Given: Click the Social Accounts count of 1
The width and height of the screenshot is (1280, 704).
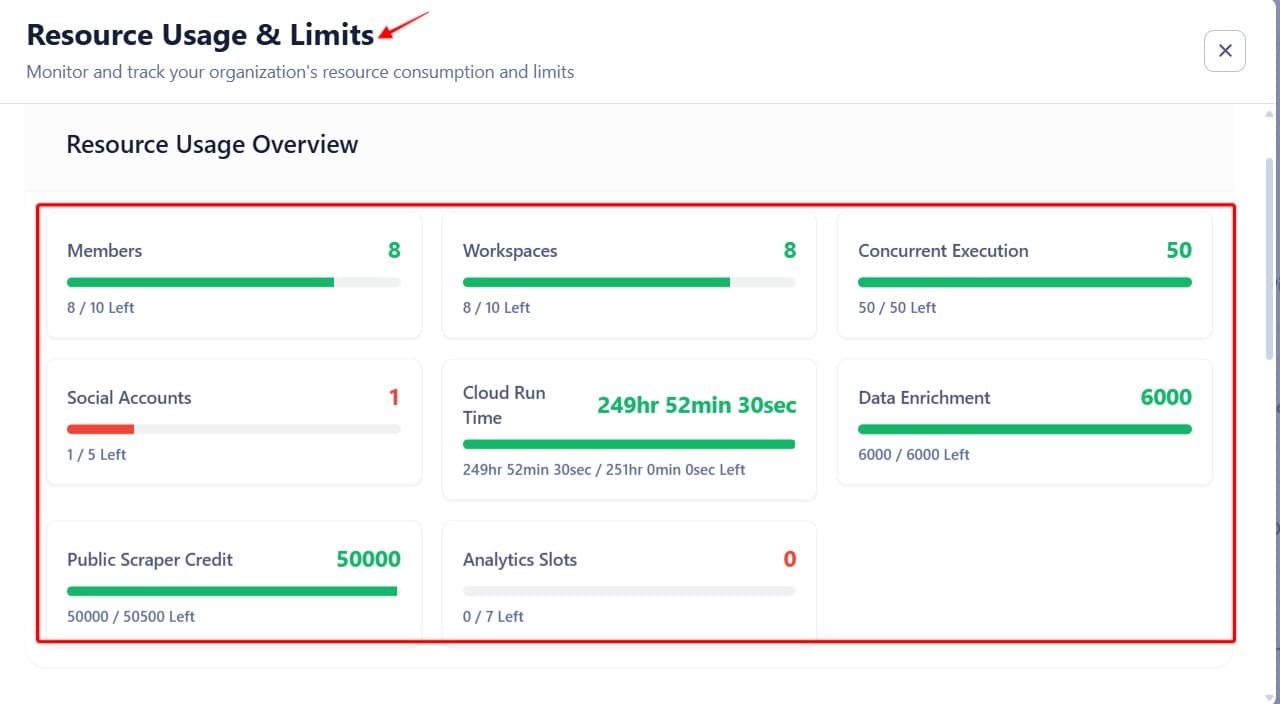Looking at the screenshot, I should (x=394, y=398).
